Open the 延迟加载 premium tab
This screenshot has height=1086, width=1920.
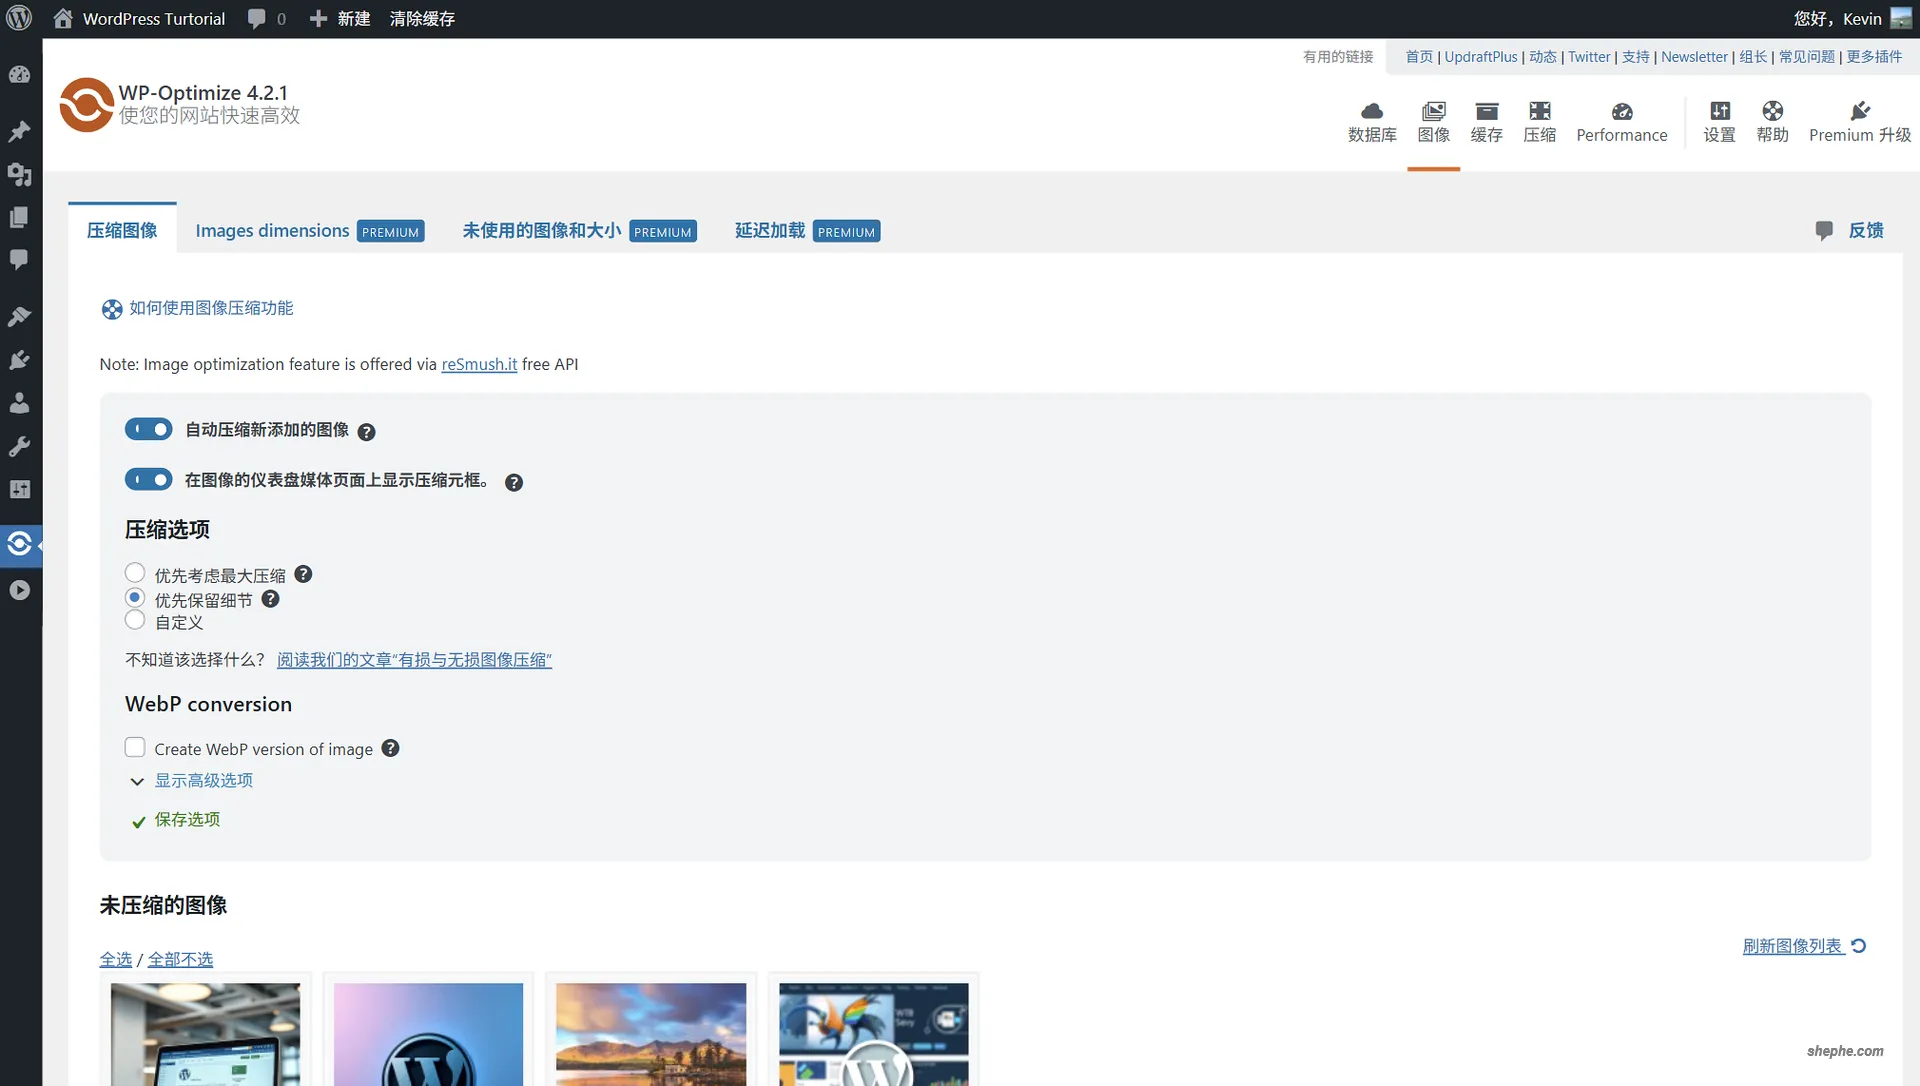click(x=769, y=230)
